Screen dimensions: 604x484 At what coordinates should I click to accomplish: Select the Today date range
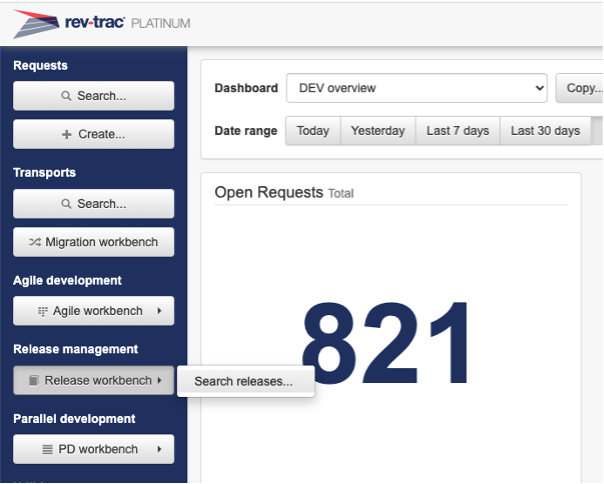click(x=313, y=131)
